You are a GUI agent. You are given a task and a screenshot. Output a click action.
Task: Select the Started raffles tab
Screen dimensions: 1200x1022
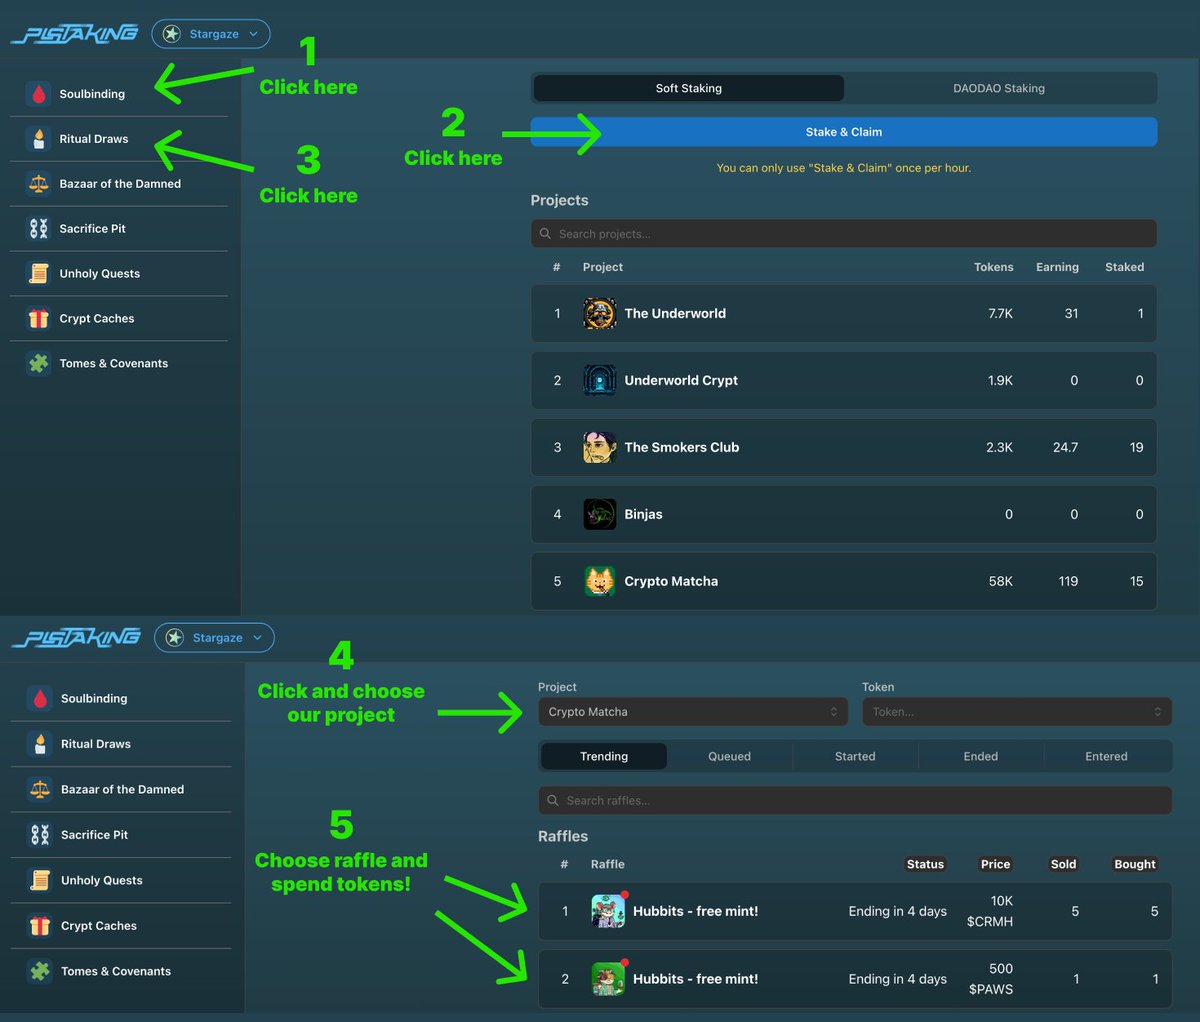coord(855,757)
